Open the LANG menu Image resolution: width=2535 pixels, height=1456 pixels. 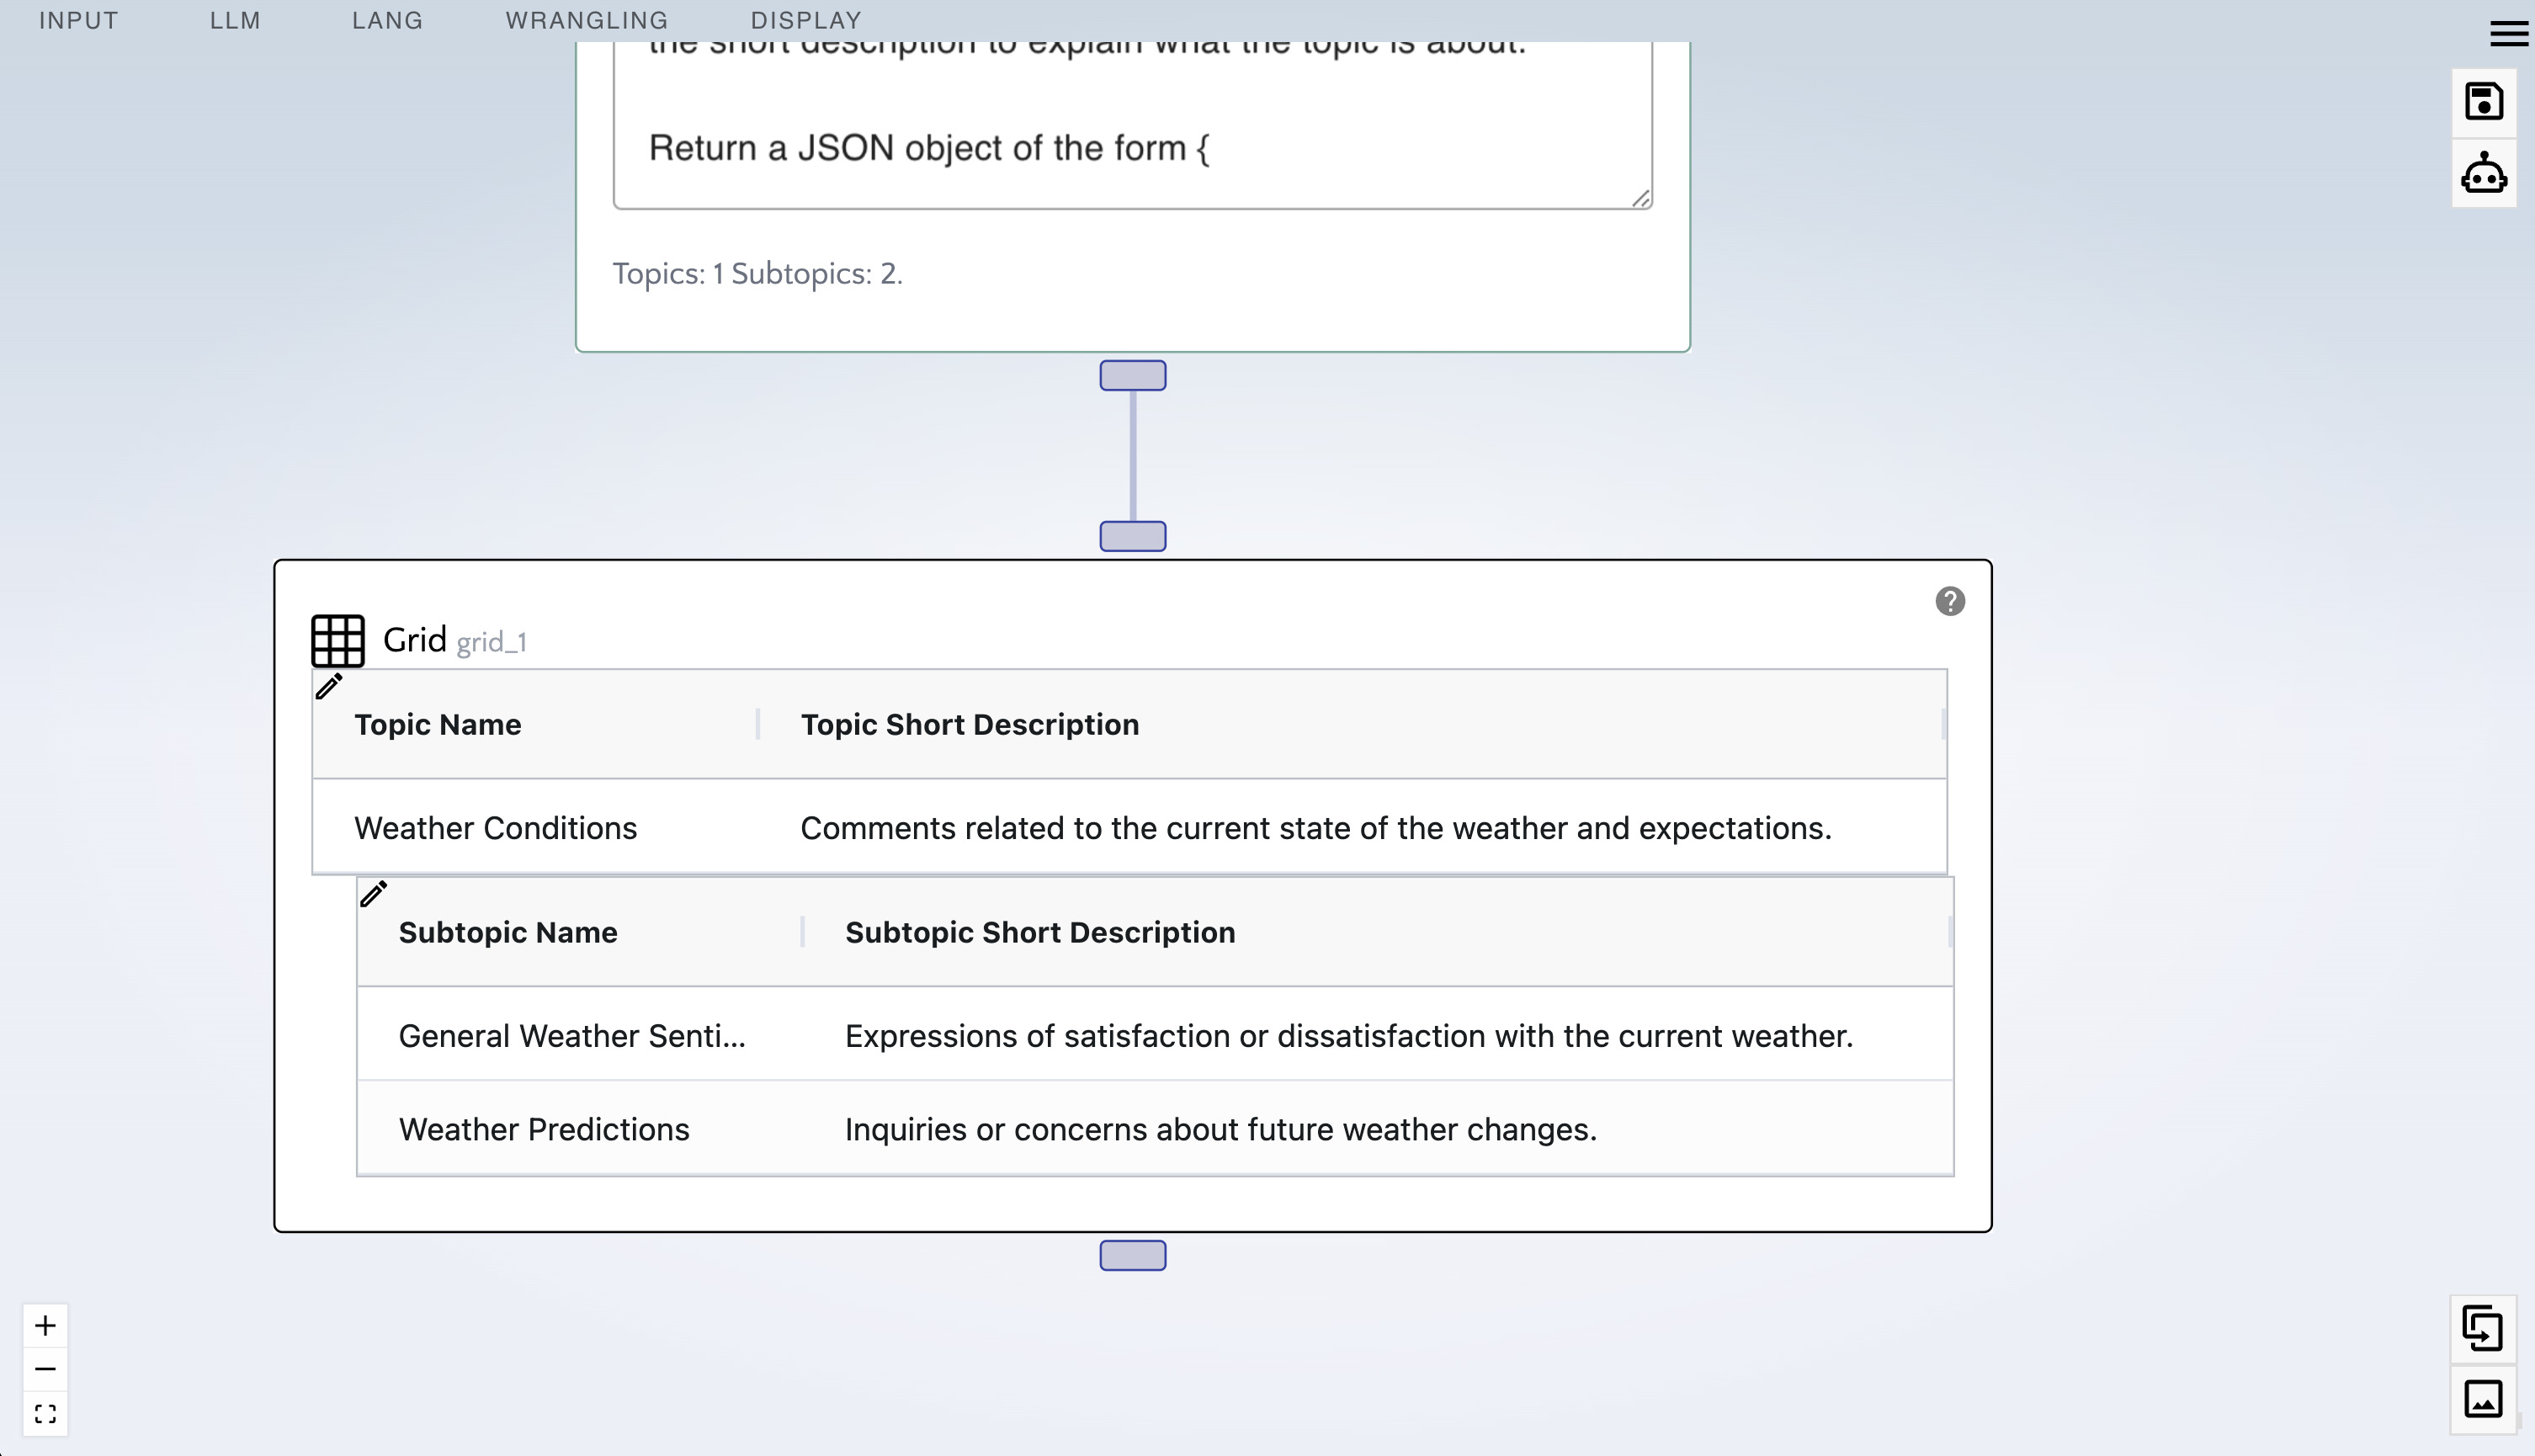coord(387,20)
